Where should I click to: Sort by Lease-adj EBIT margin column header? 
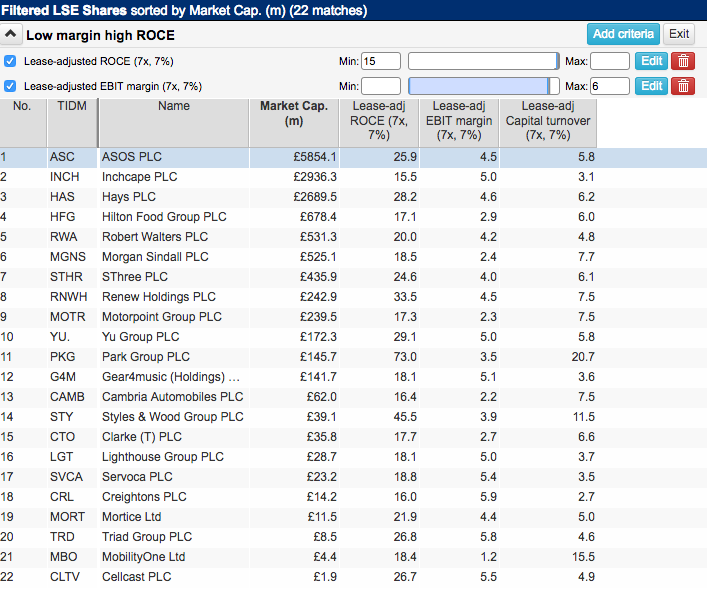click(459, 123)
